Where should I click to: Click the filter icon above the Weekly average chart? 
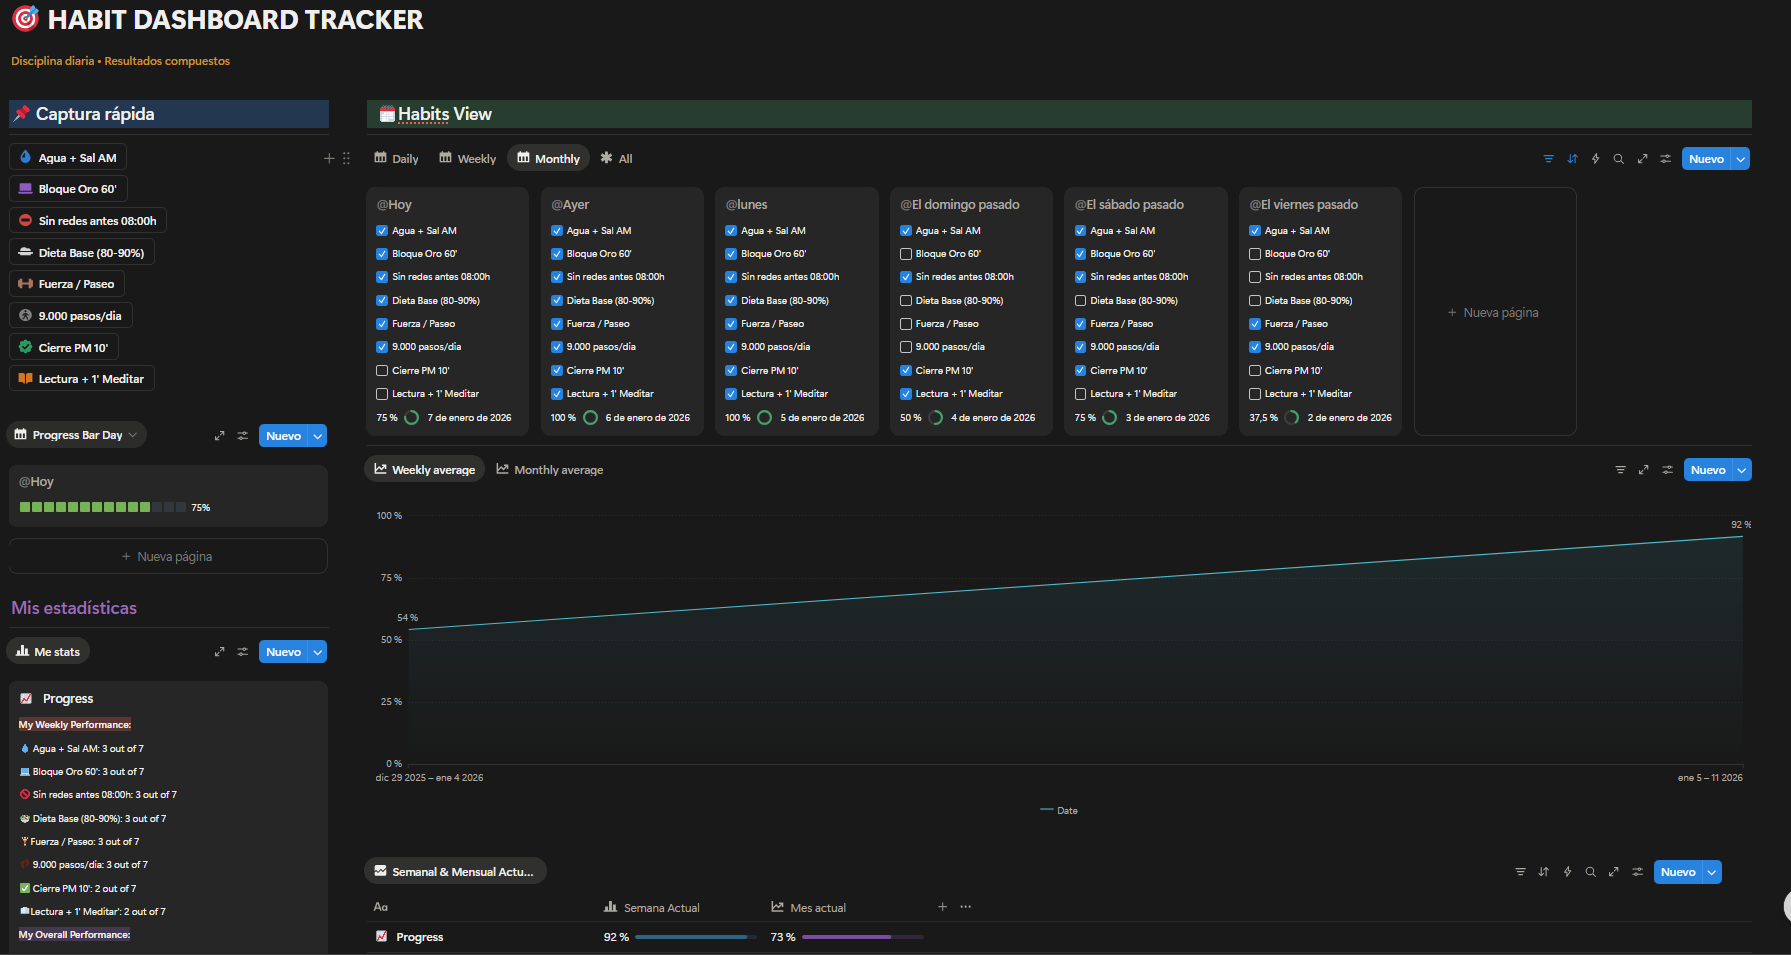(x=1620, y=470)
